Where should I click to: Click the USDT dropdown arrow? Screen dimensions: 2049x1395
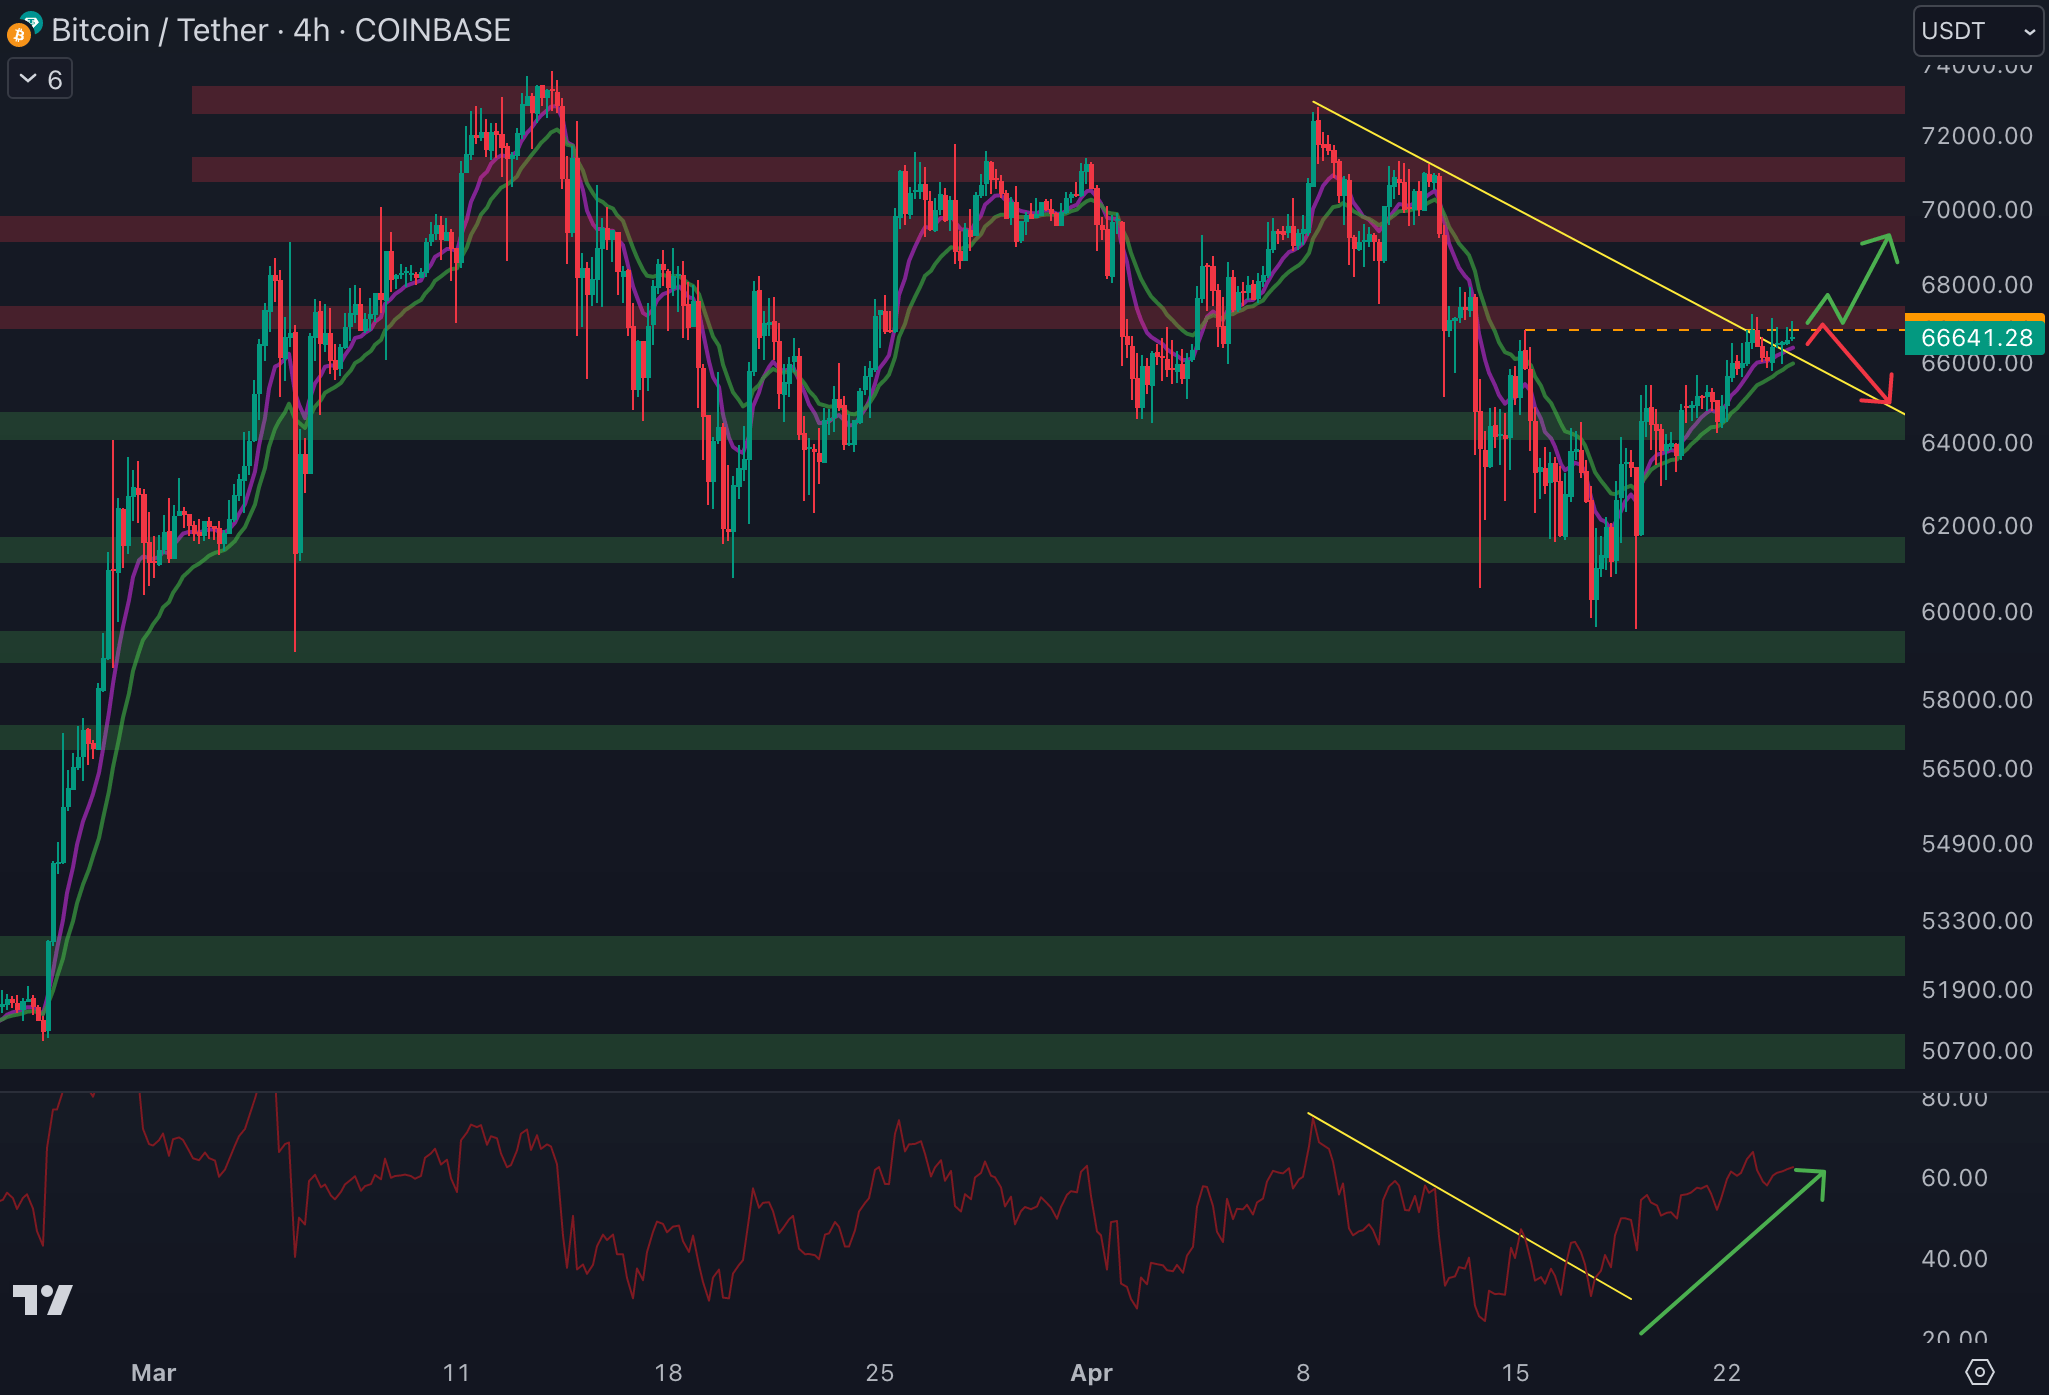point(2029,32)
